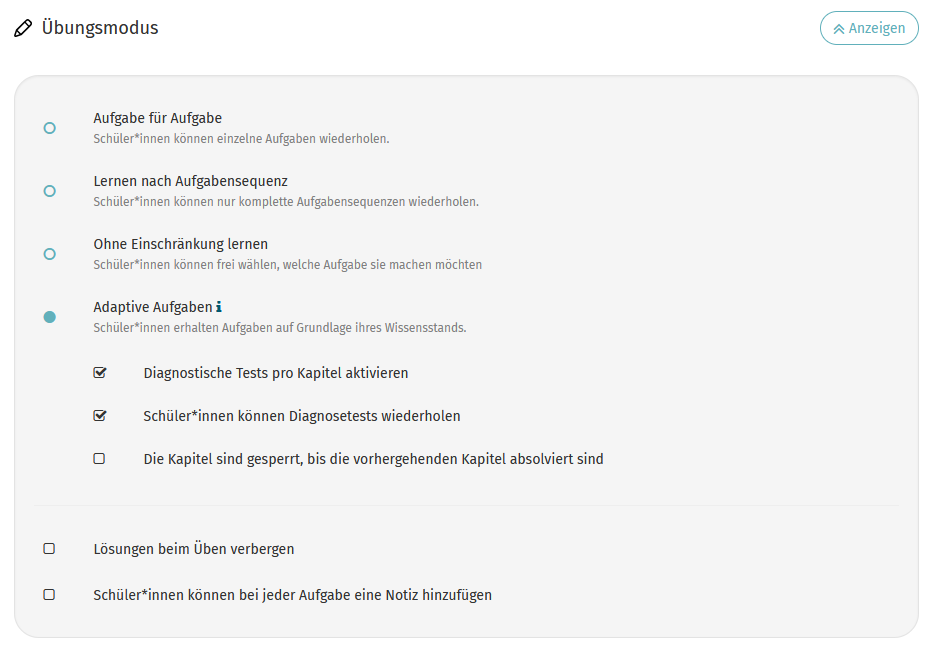Choose the Lernen nach Aufgabensequenz radio circle
Image resolution: width=931 pixels, height=651 pixels.
tap(49, 191)
